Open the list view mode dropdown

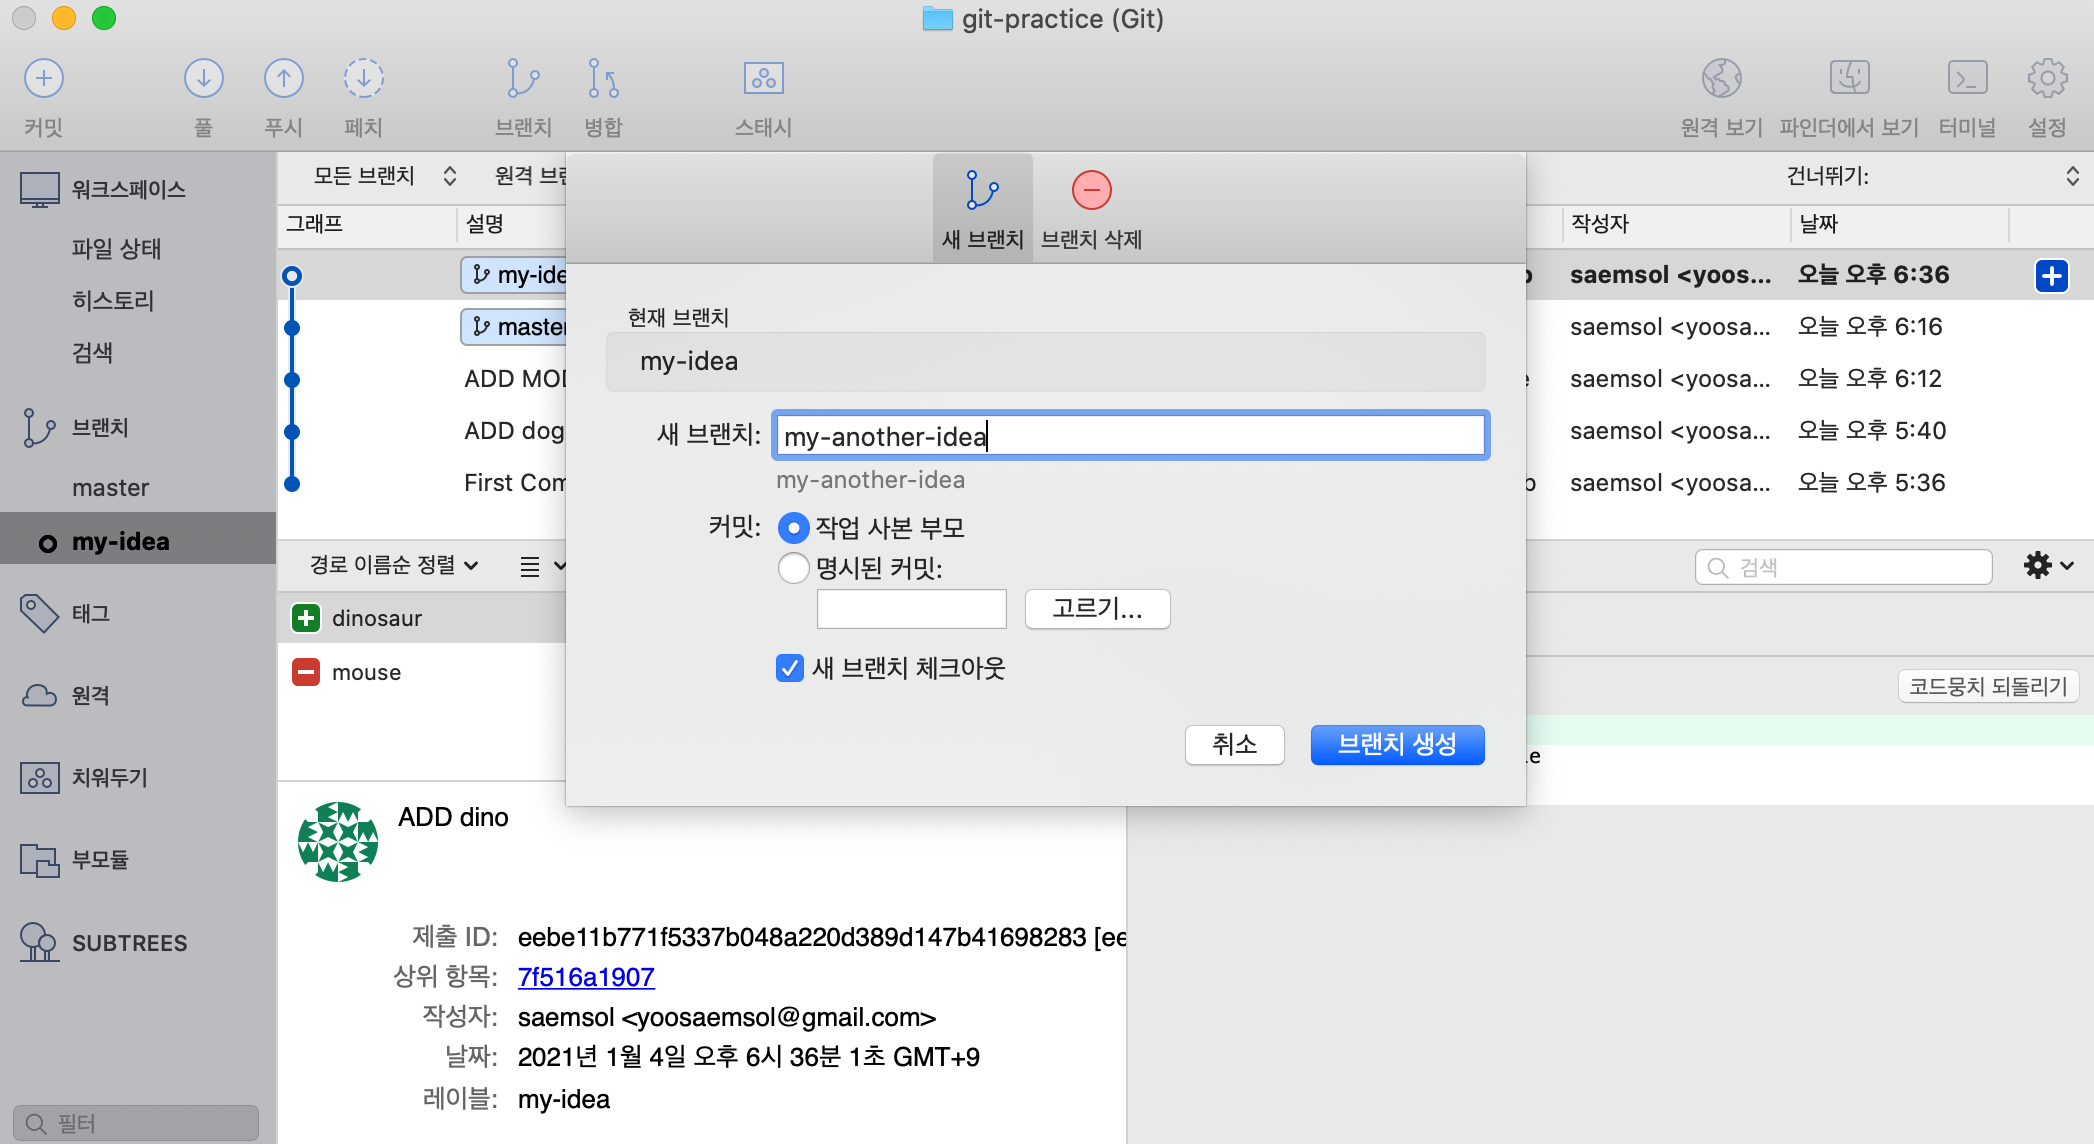[x=543, y=566]
